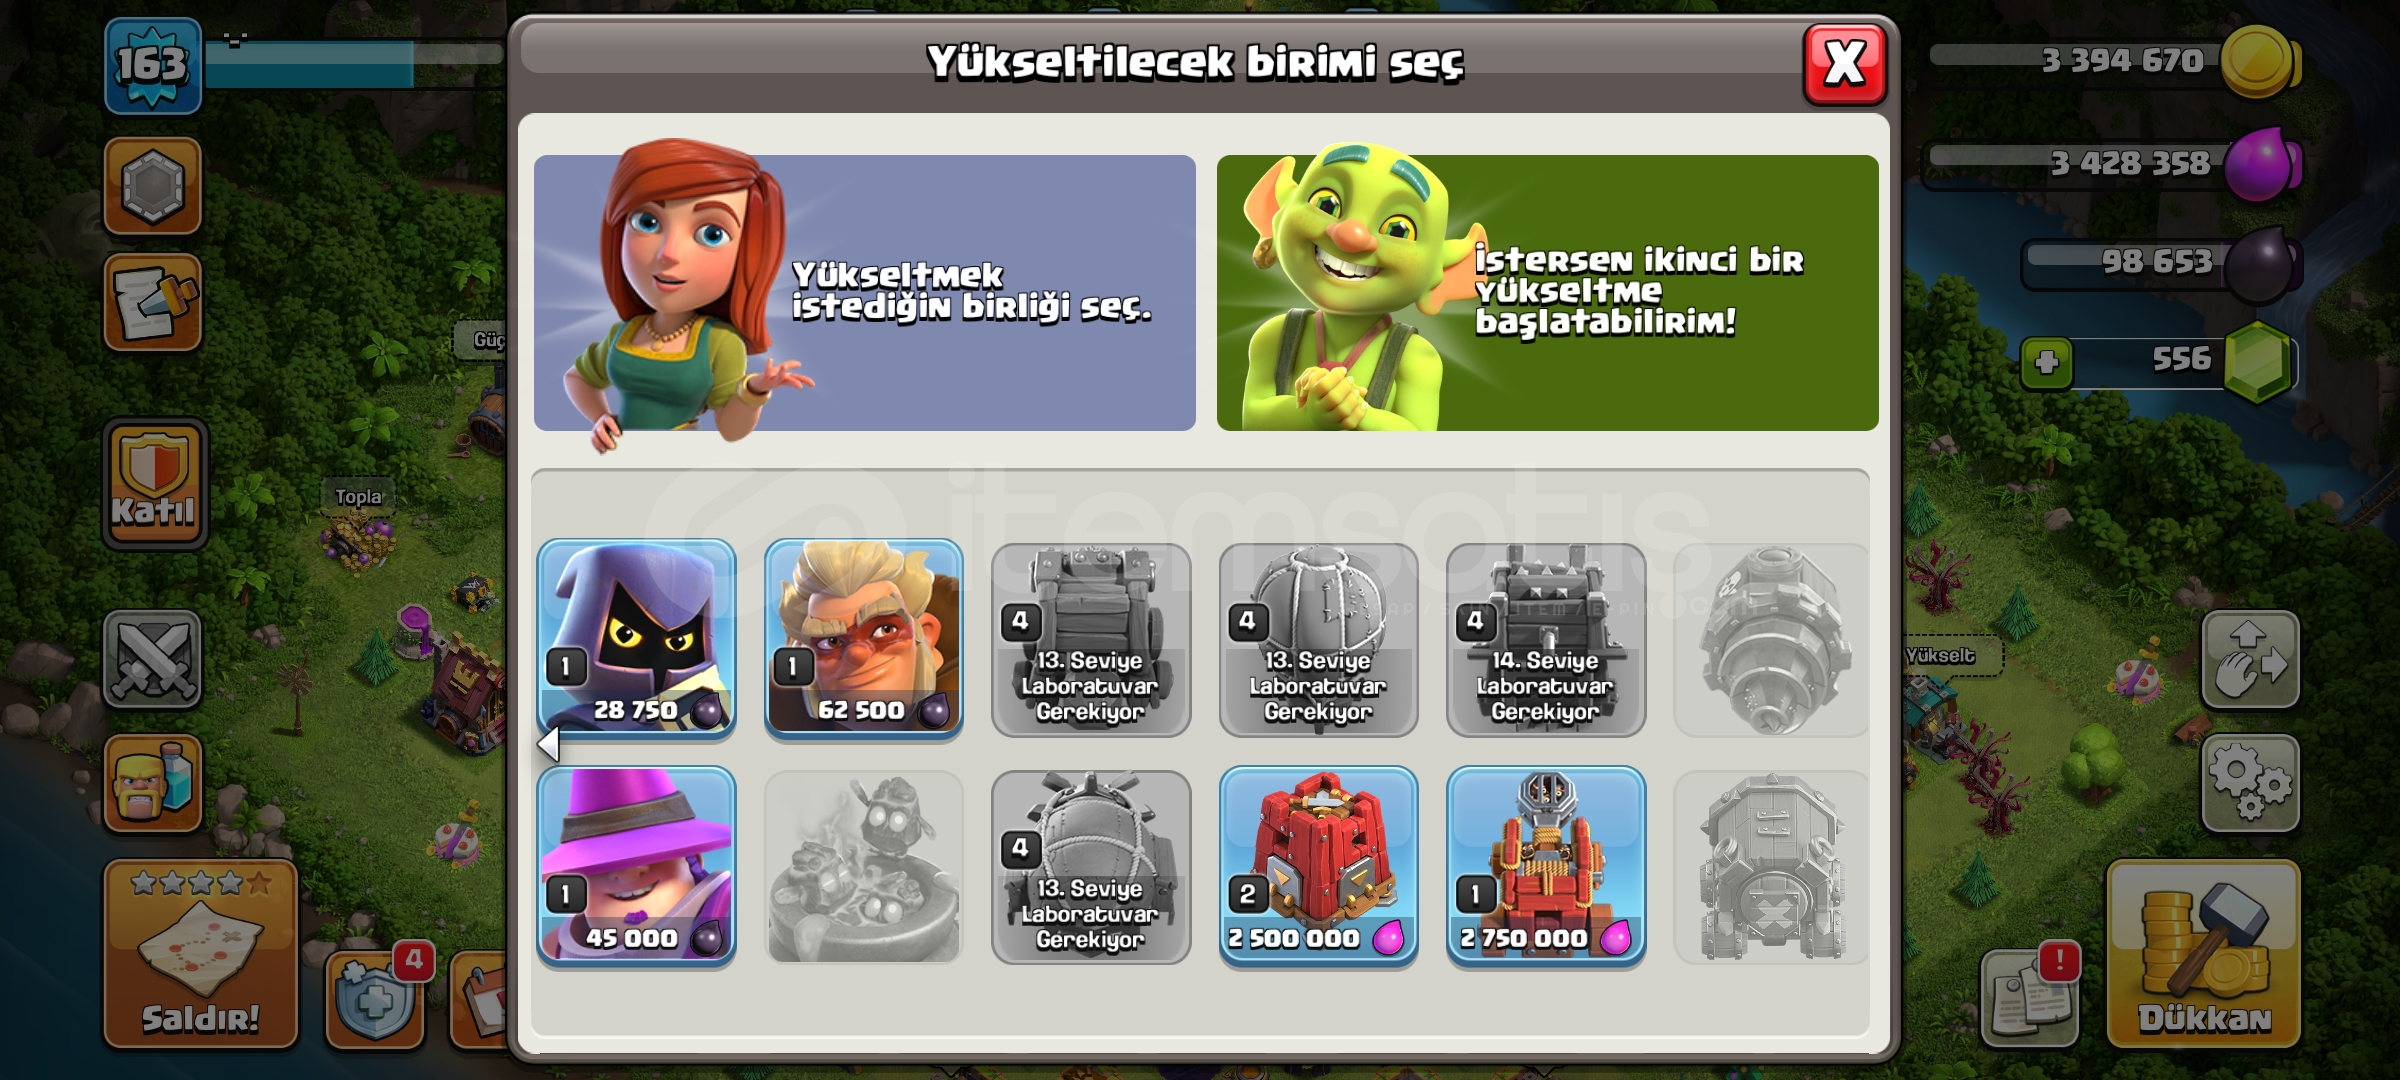Select the red siege machine costing 2 500 000
This screenshot has height=1080, width=2400.
pos(1318,867)
